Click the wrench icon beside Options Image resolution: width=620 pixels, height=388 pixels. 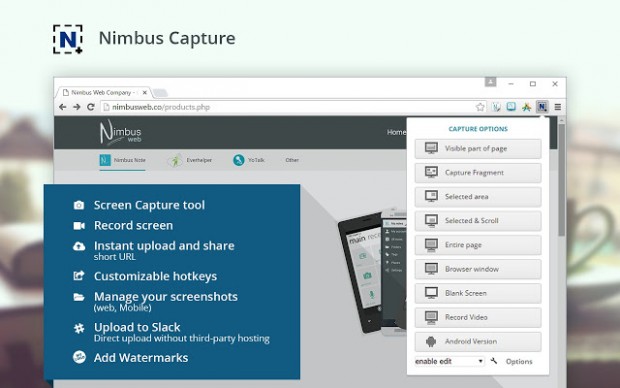[x=493, y=361]
